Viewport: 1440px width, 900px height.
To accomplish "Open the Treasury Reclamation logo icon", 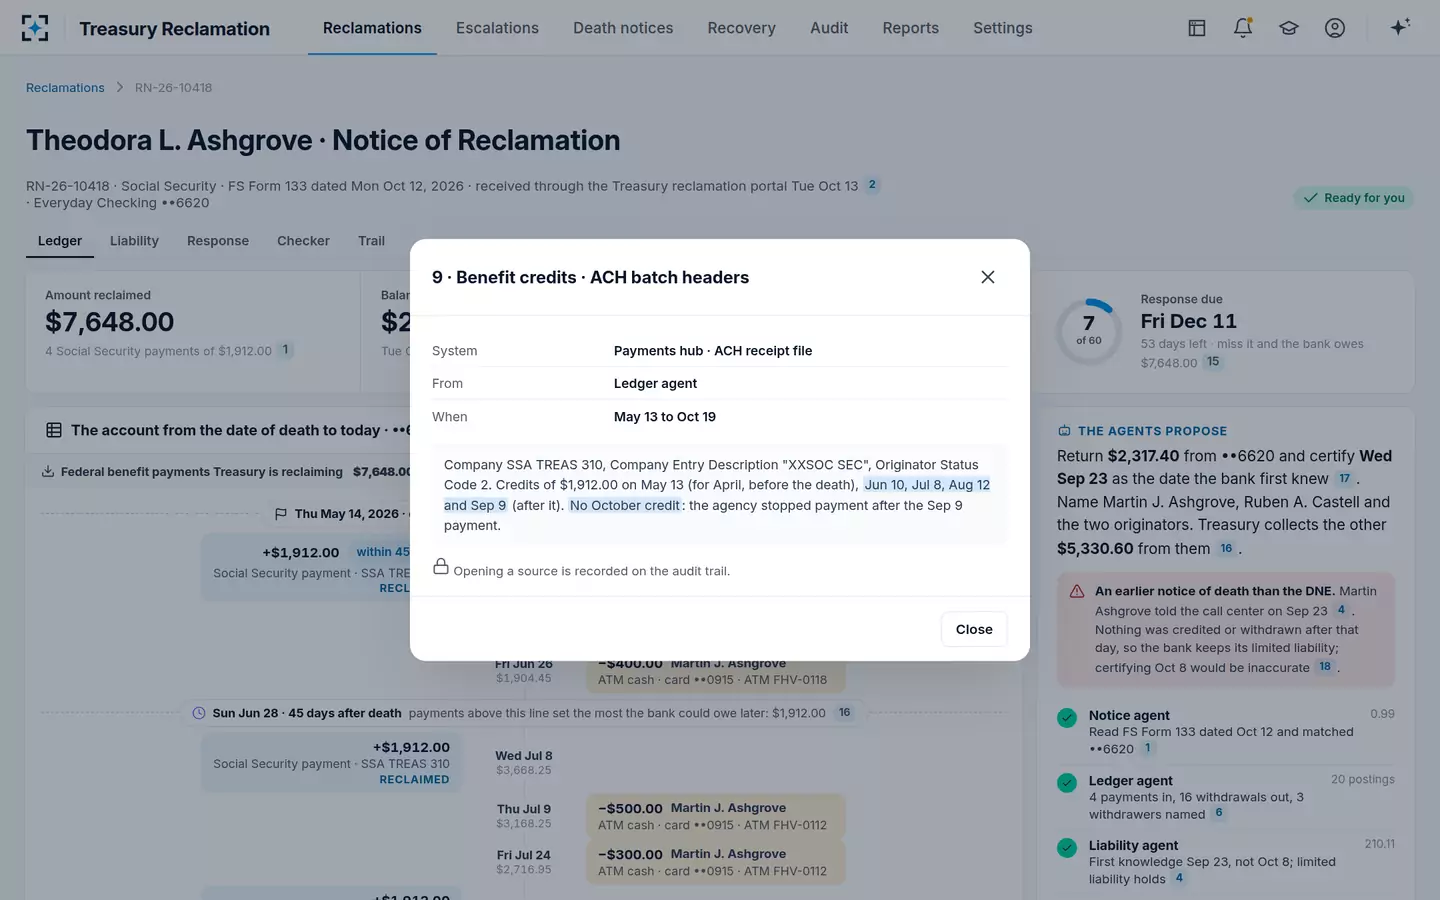I will [35, 28].
